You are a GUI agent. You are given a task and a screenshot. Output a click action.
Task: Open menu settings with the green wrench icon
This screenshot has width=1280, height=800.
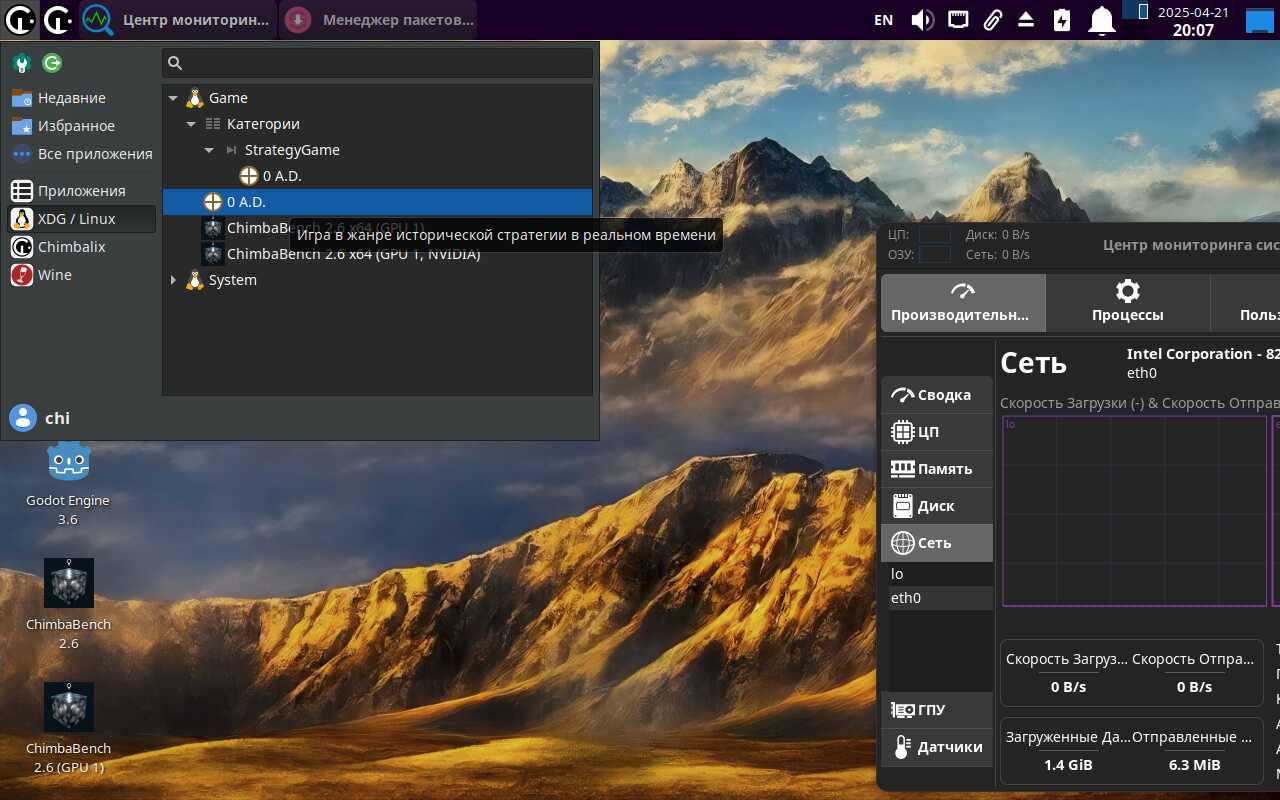tap(21, 64)
